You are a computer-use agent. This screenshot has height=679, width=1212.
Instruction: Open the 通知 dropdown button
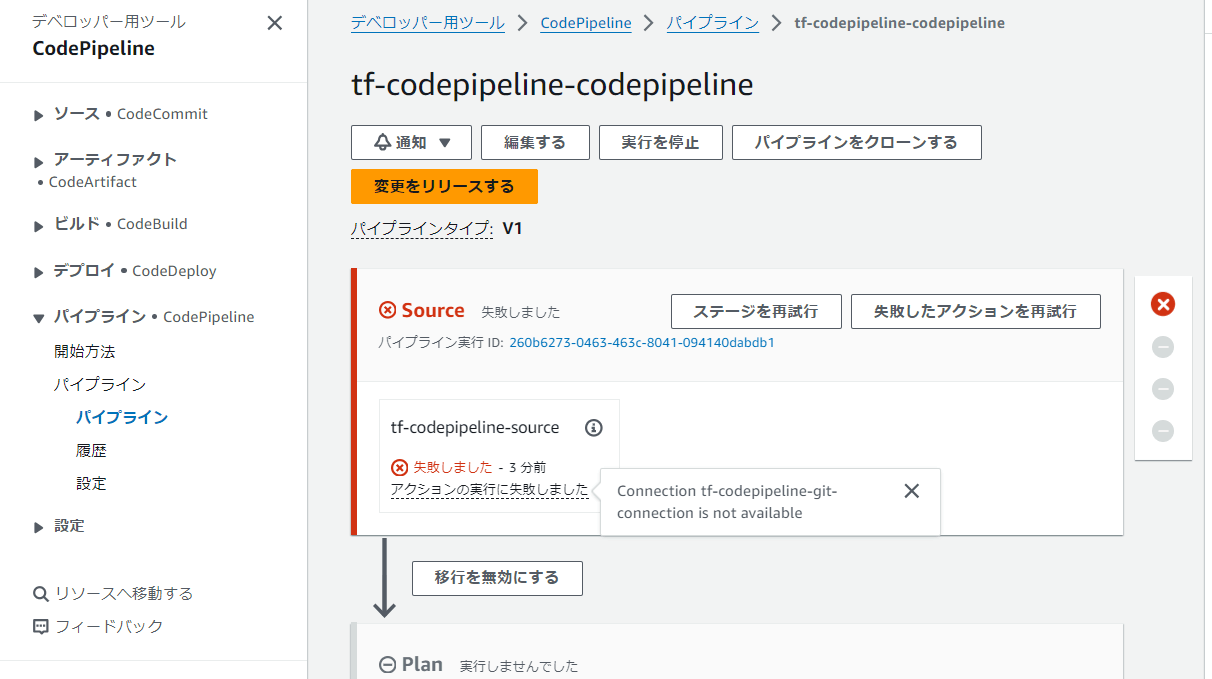[x=411, y=142]
